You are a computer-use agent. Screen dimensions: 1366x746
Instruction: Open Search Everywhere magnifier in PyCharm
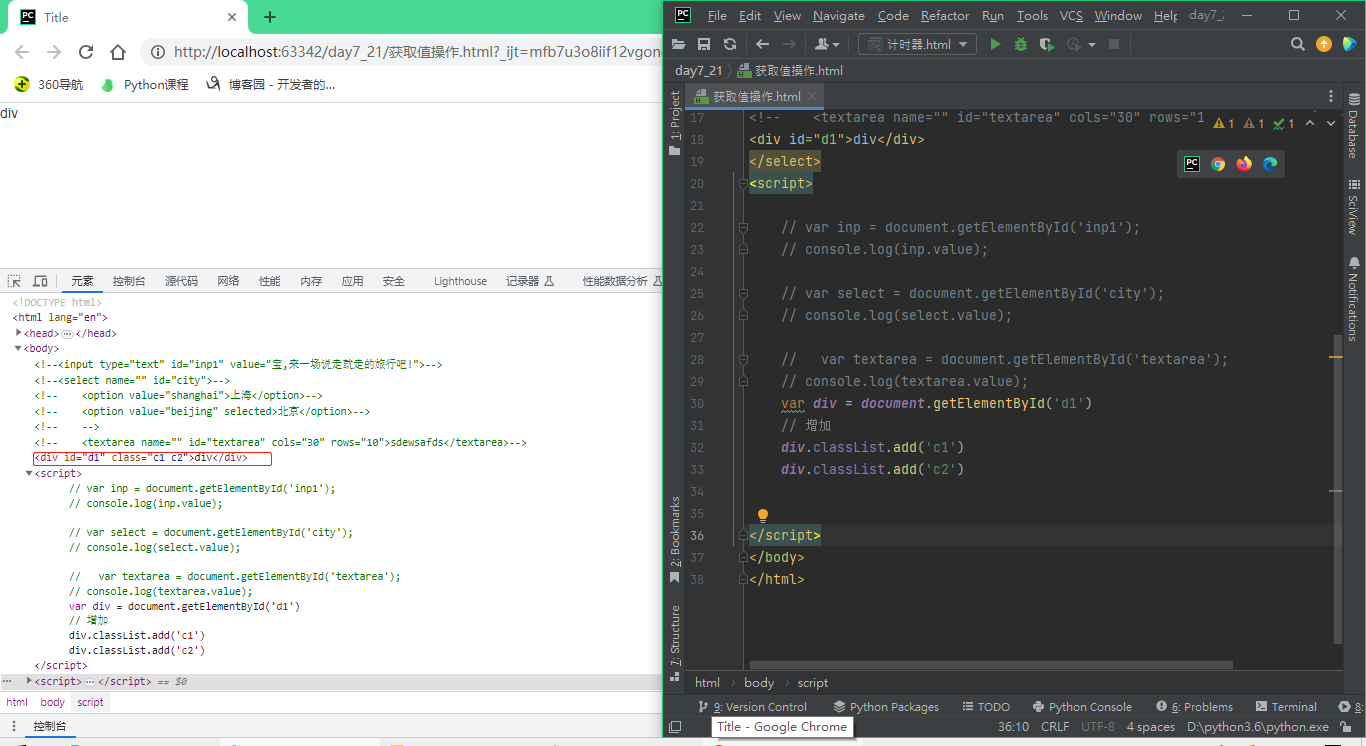click(1298, 44)
